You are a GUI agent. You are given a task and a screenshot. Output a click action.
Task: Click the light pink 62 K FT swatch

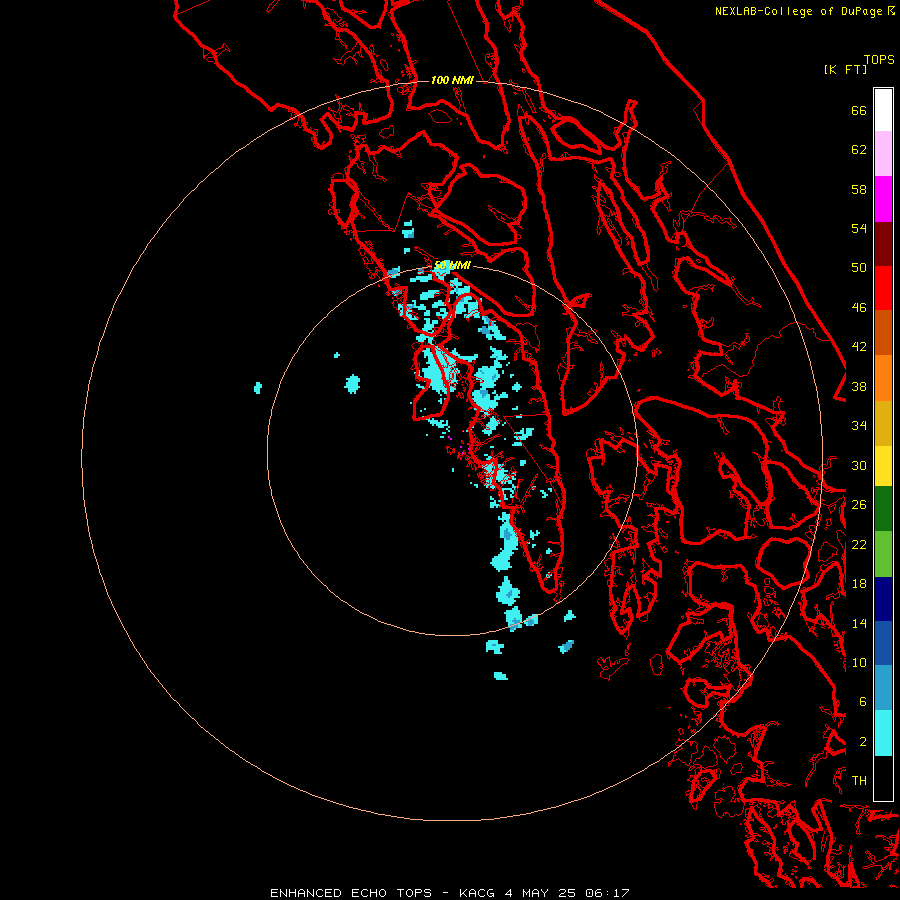883,153
